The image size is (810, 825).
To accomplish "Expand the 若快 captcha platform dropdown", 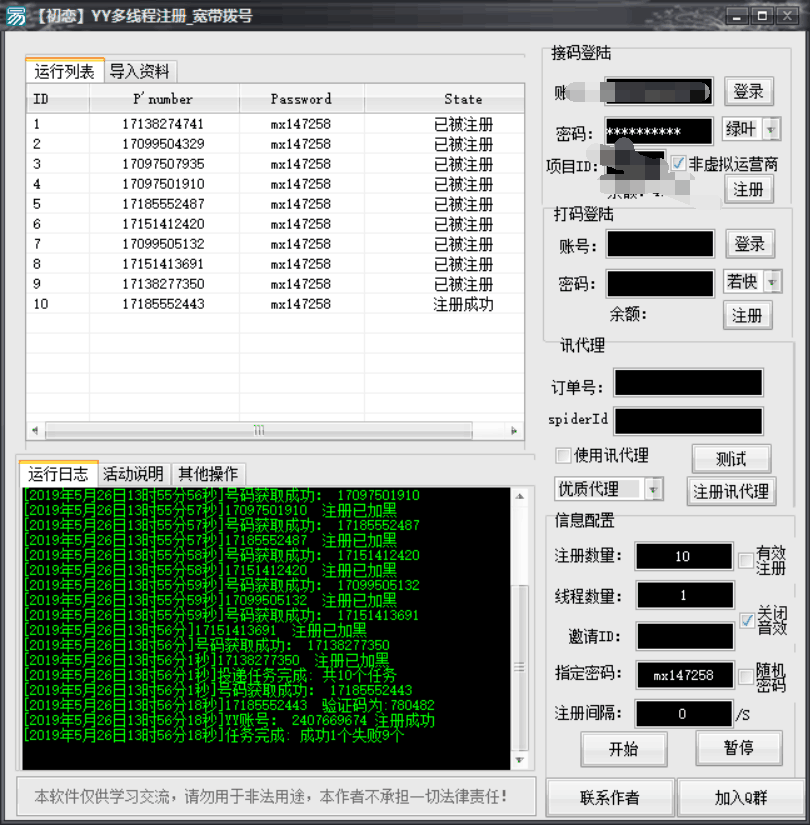I will pos(772,282).
